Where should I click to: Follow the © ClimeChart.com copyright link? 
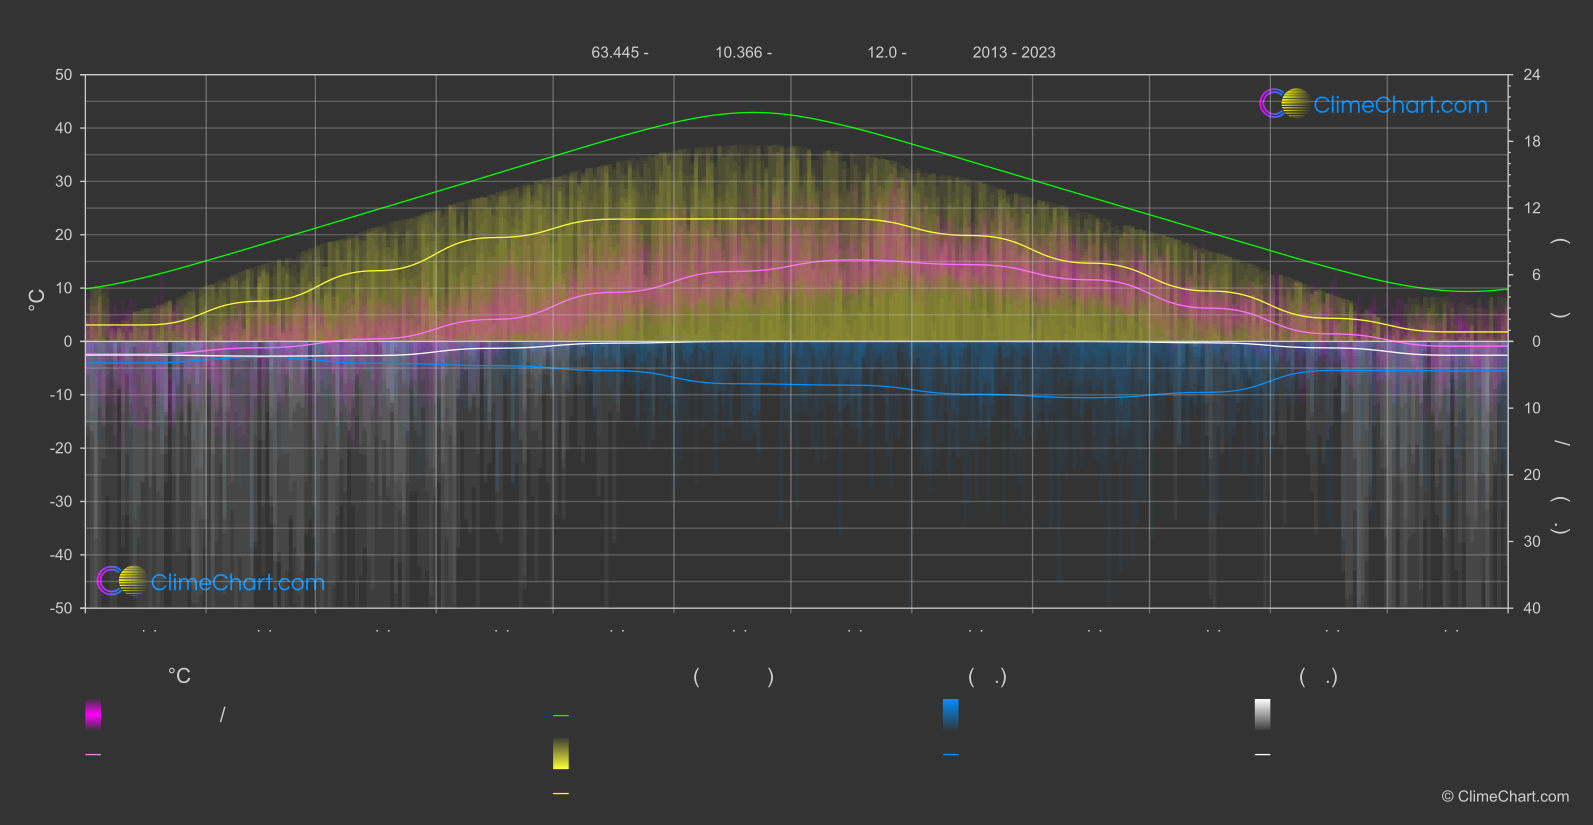[x=1505, y=796]
